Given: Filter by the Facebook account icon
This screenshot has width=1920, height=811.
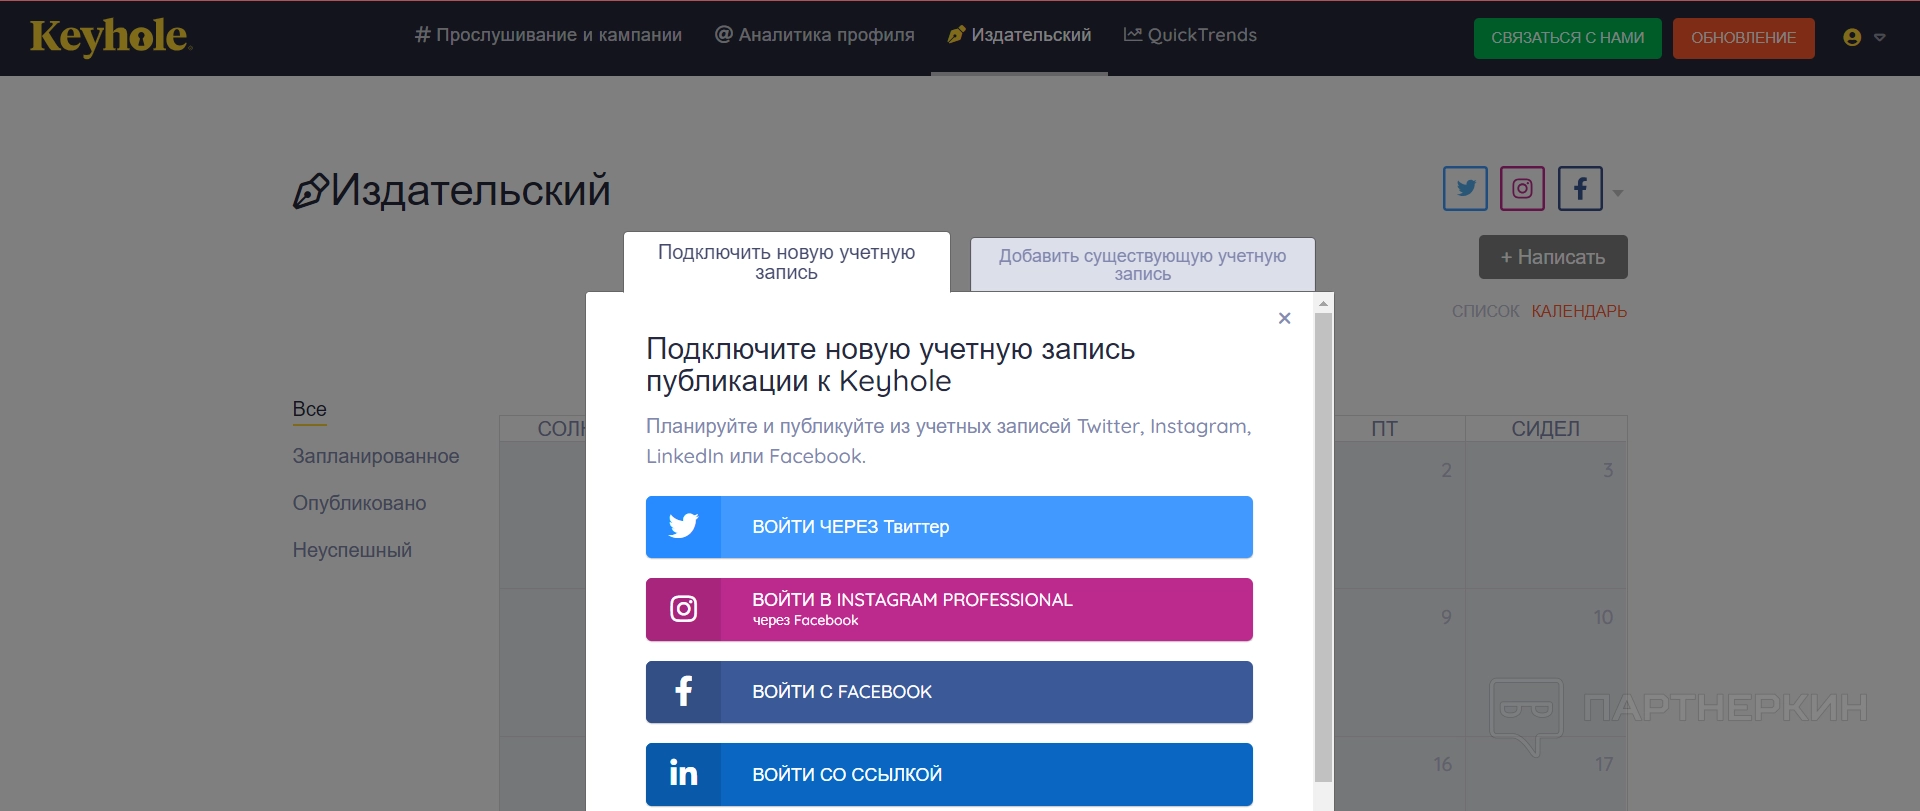Looking at the screenshot, I should click(x=1580, y=188).
